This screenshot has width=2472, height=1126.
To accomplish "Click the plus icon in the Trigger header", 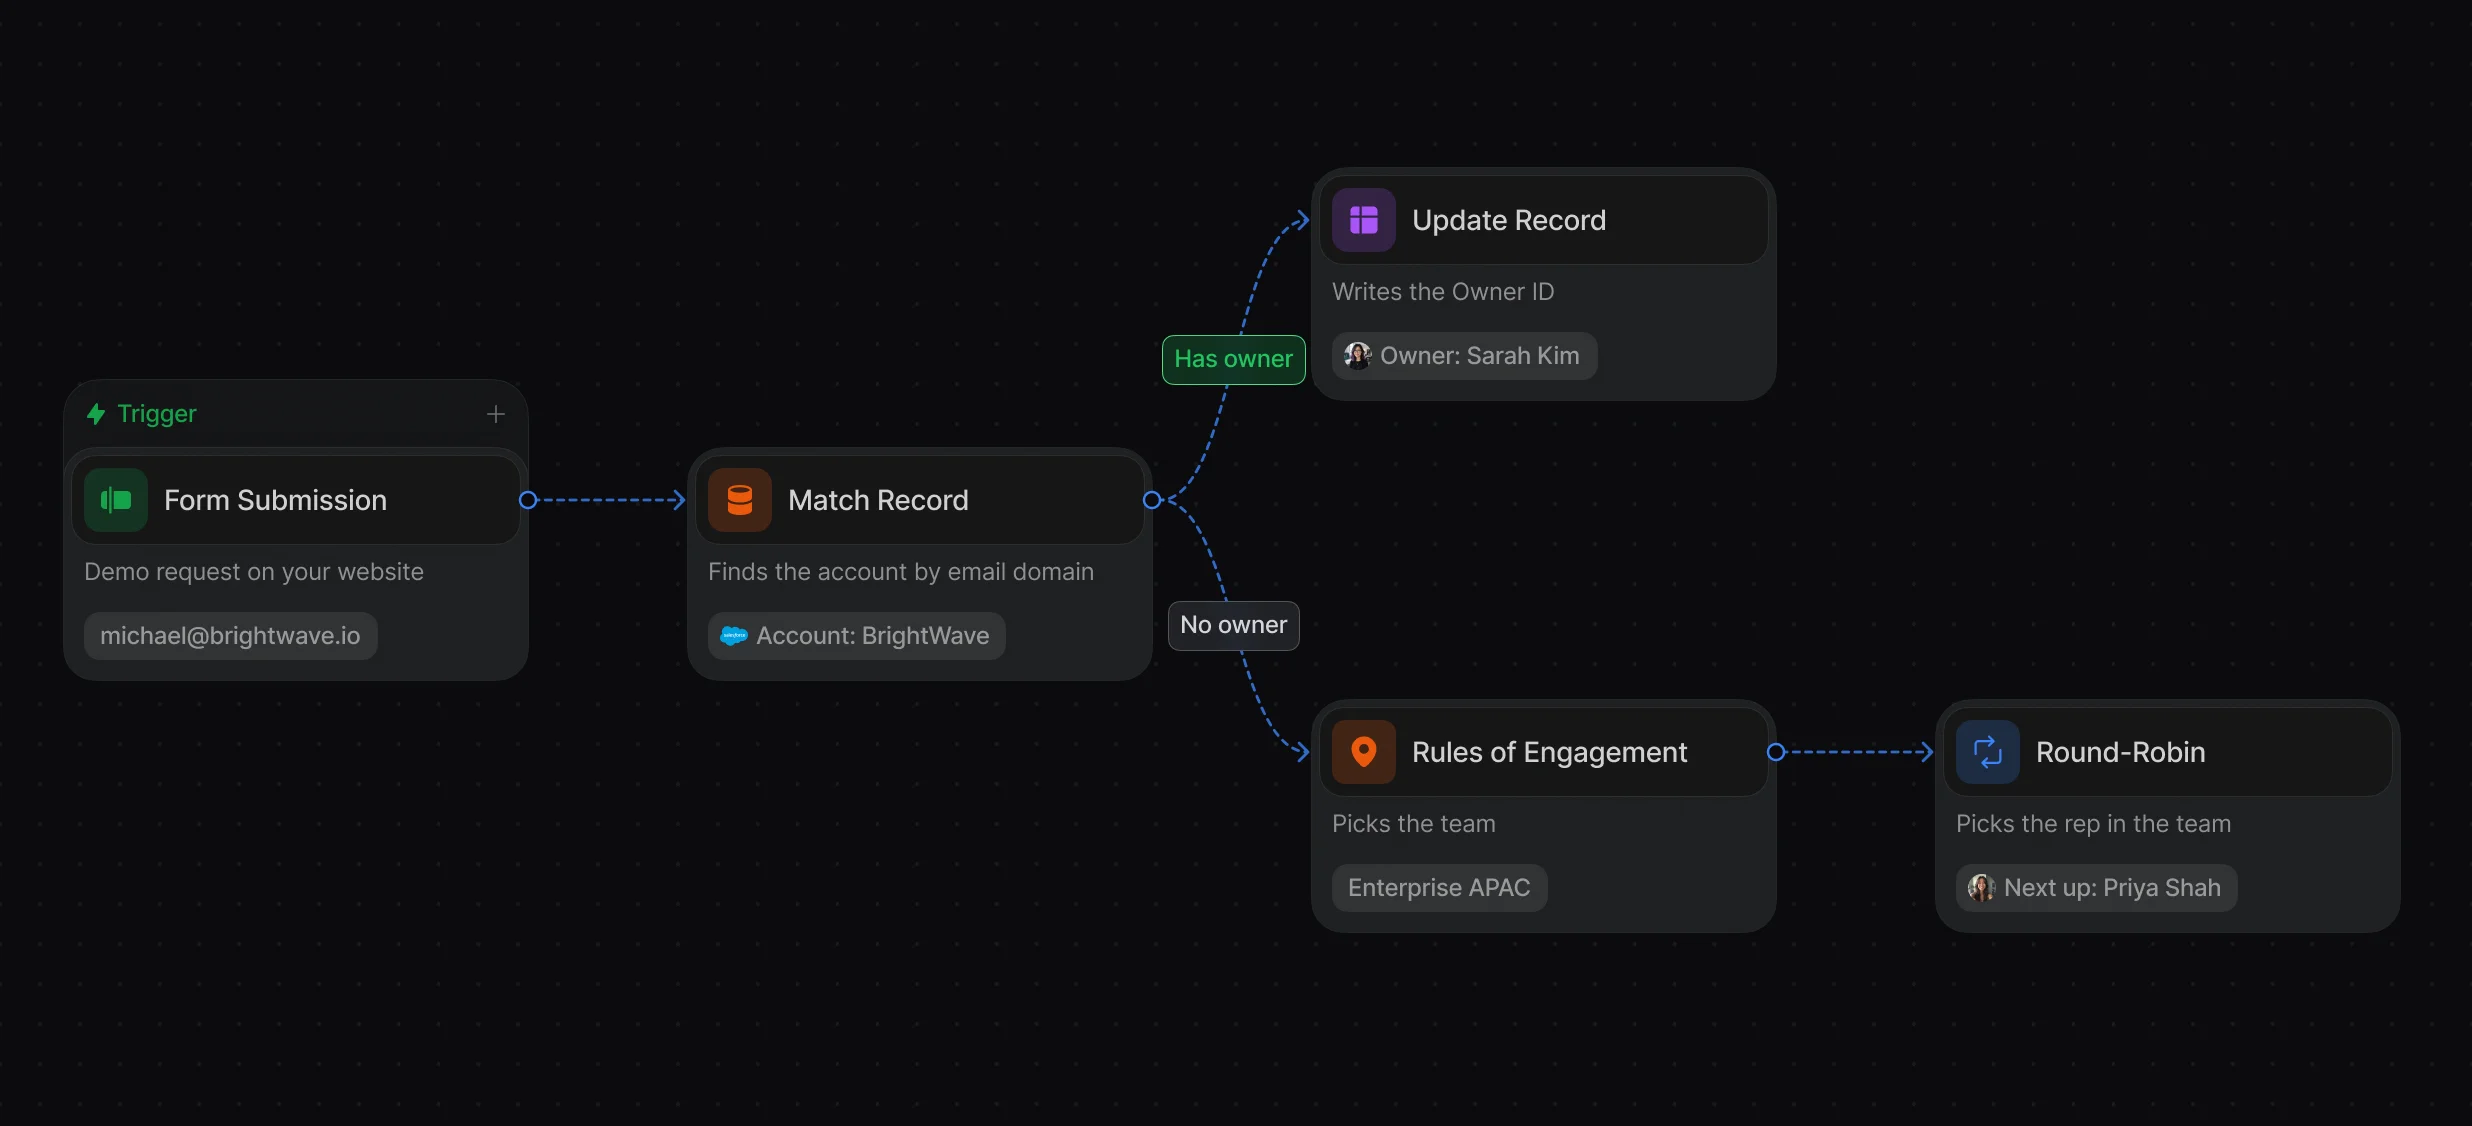I will tap(496, 414).
